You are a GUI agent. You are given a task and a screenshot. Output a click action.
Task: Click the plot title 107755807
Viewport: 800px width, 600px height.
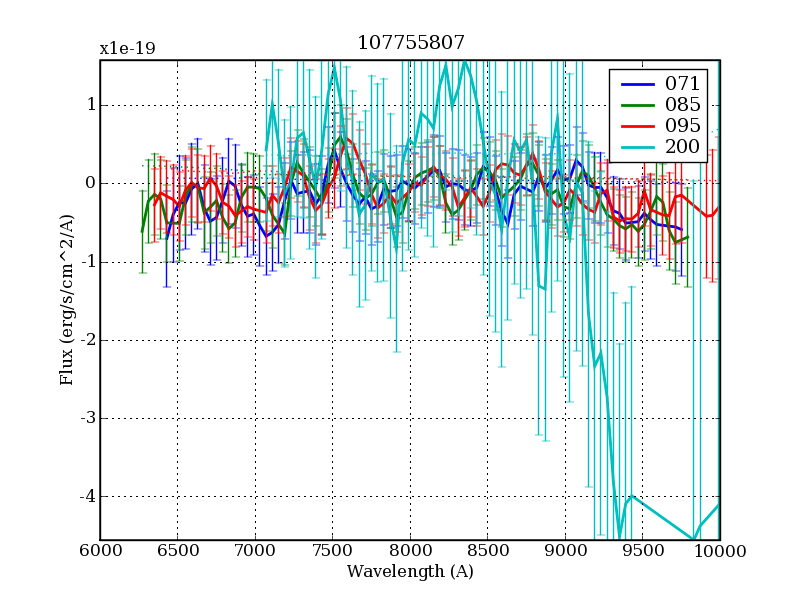pos(410,43)
